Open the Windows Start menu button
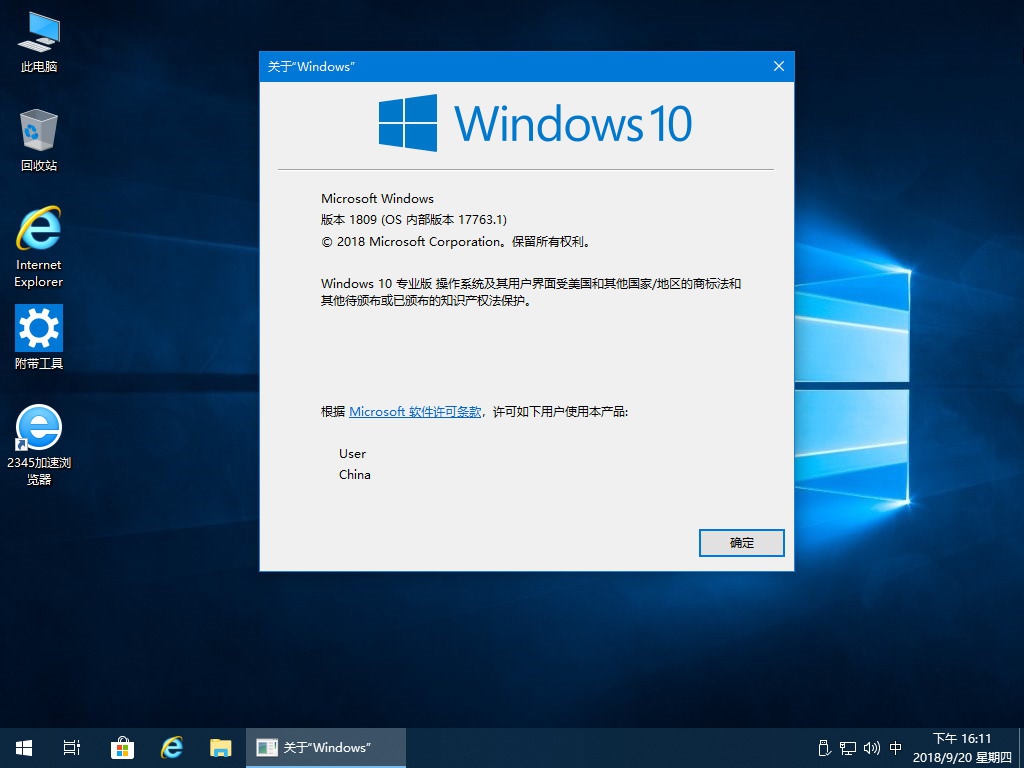1024x768 pixels. [24, 748]
